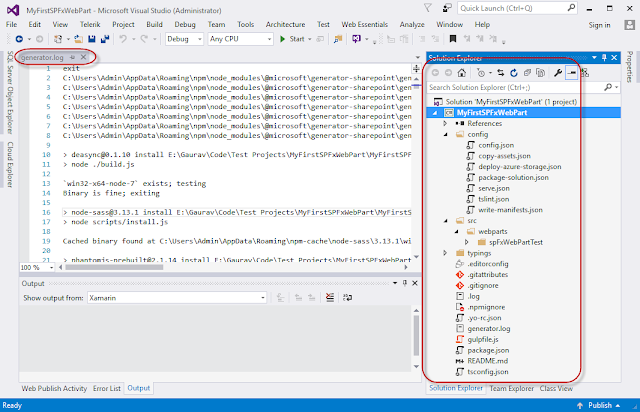Click Sign in link at top right

tap(599, 25)
